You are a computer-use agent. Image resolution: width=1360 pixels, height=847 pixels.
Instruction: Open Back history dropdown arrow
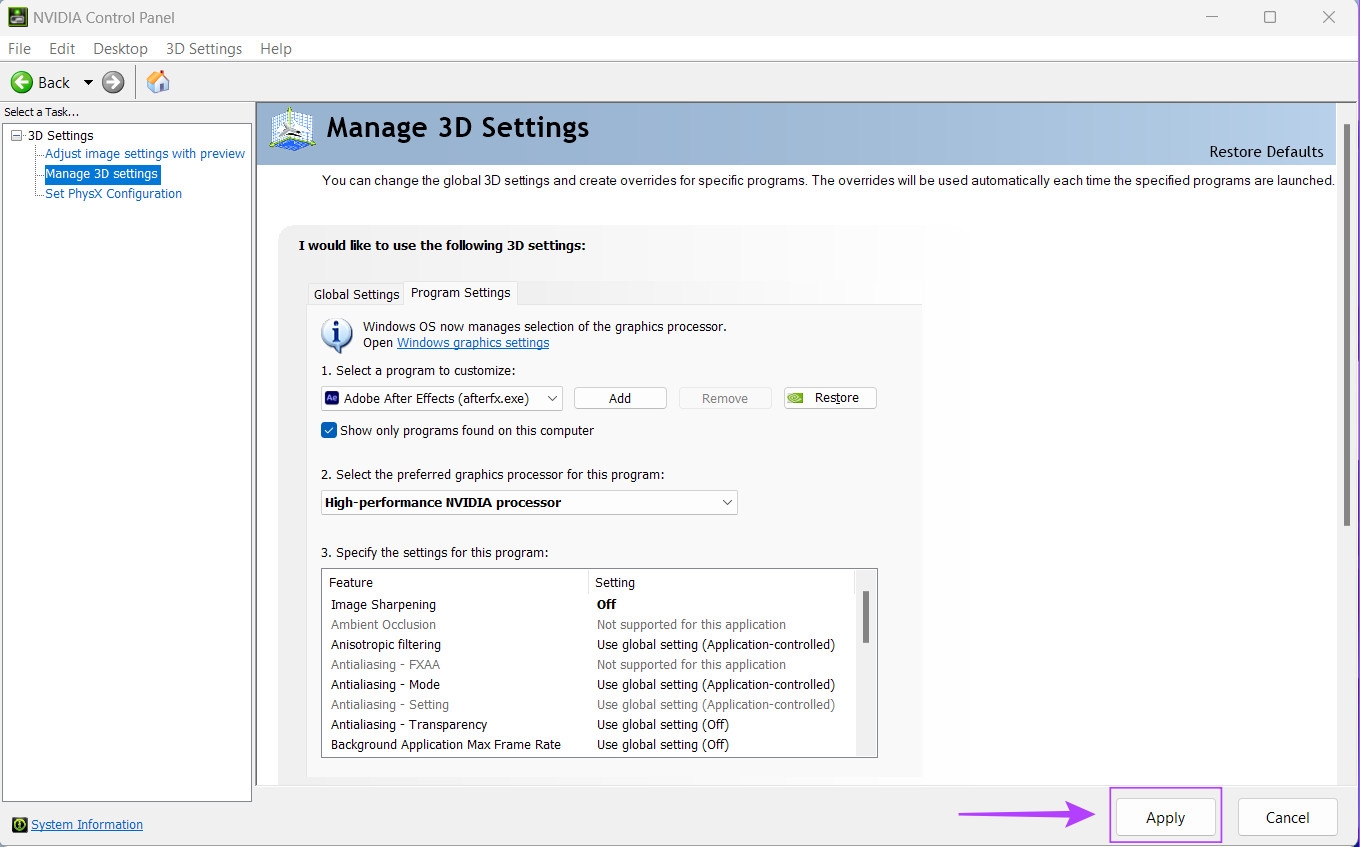tap(88, 82)
